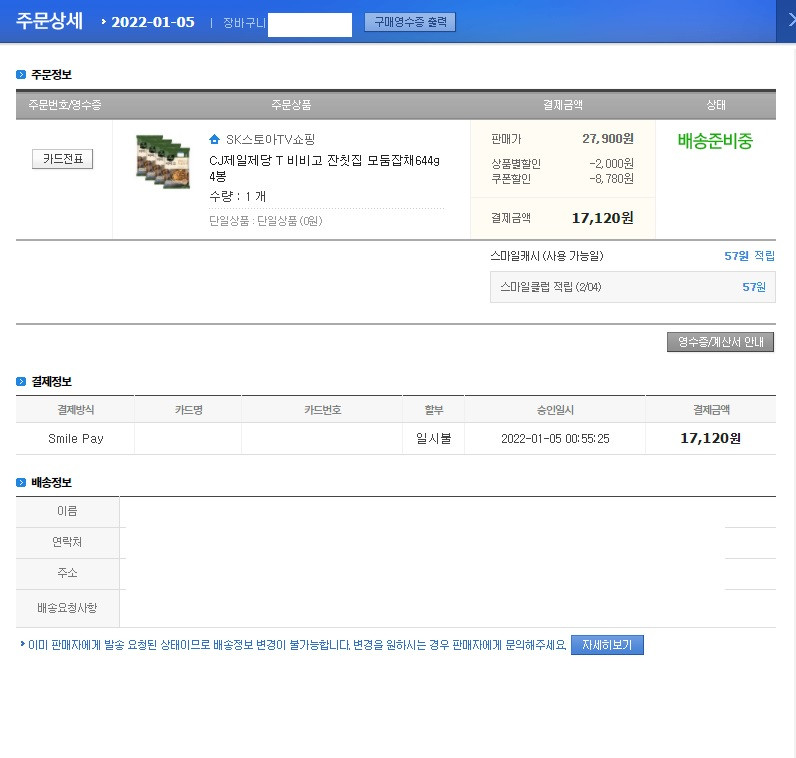Click the 주문정보 section arrow icon
Viewport: 796px width, 758px height.
click(21, 75)
